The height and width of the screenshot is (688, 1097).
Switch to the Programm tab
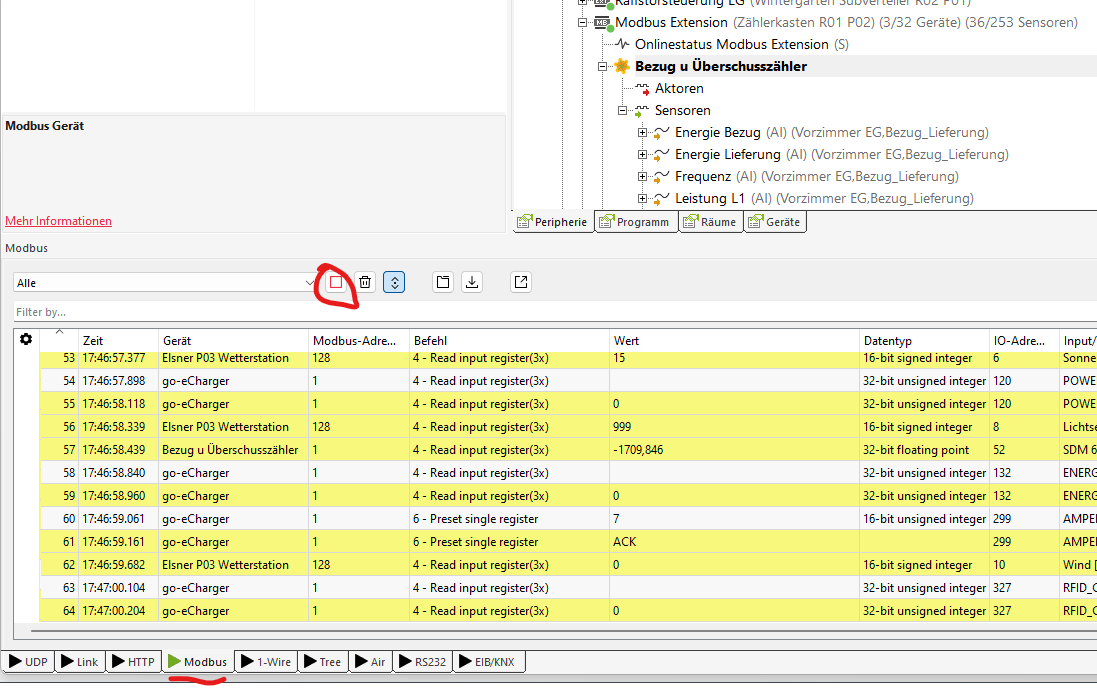(x=636, y=222)
